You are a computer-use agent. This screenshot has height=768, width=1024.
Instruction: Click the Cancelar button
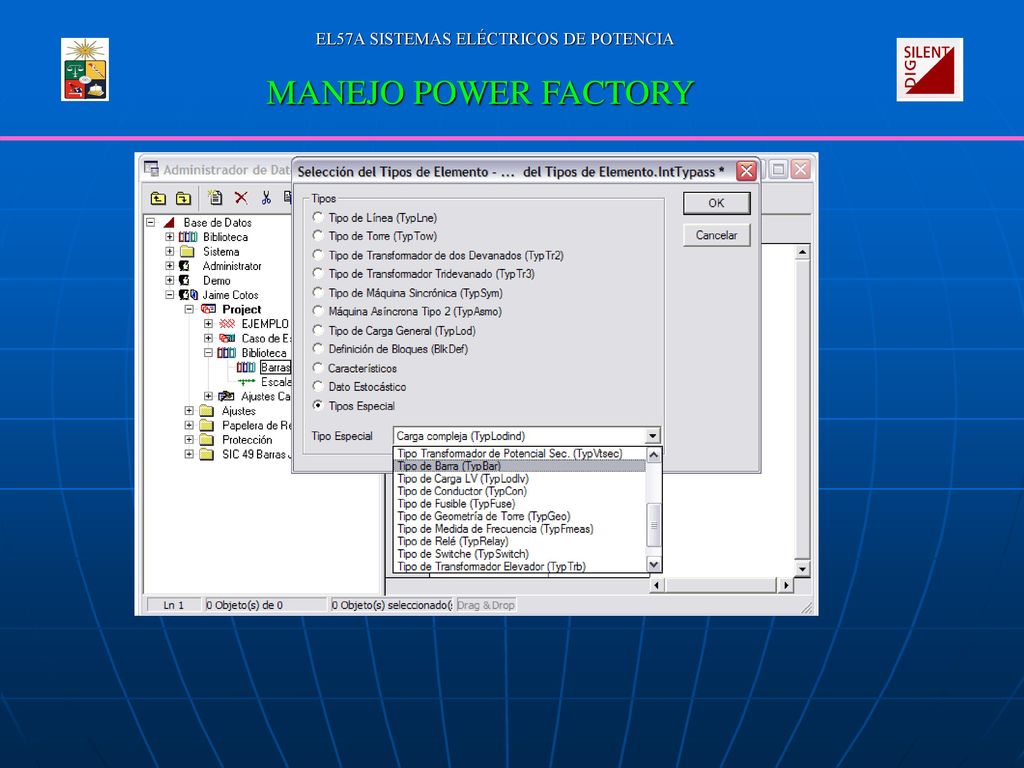716,235
